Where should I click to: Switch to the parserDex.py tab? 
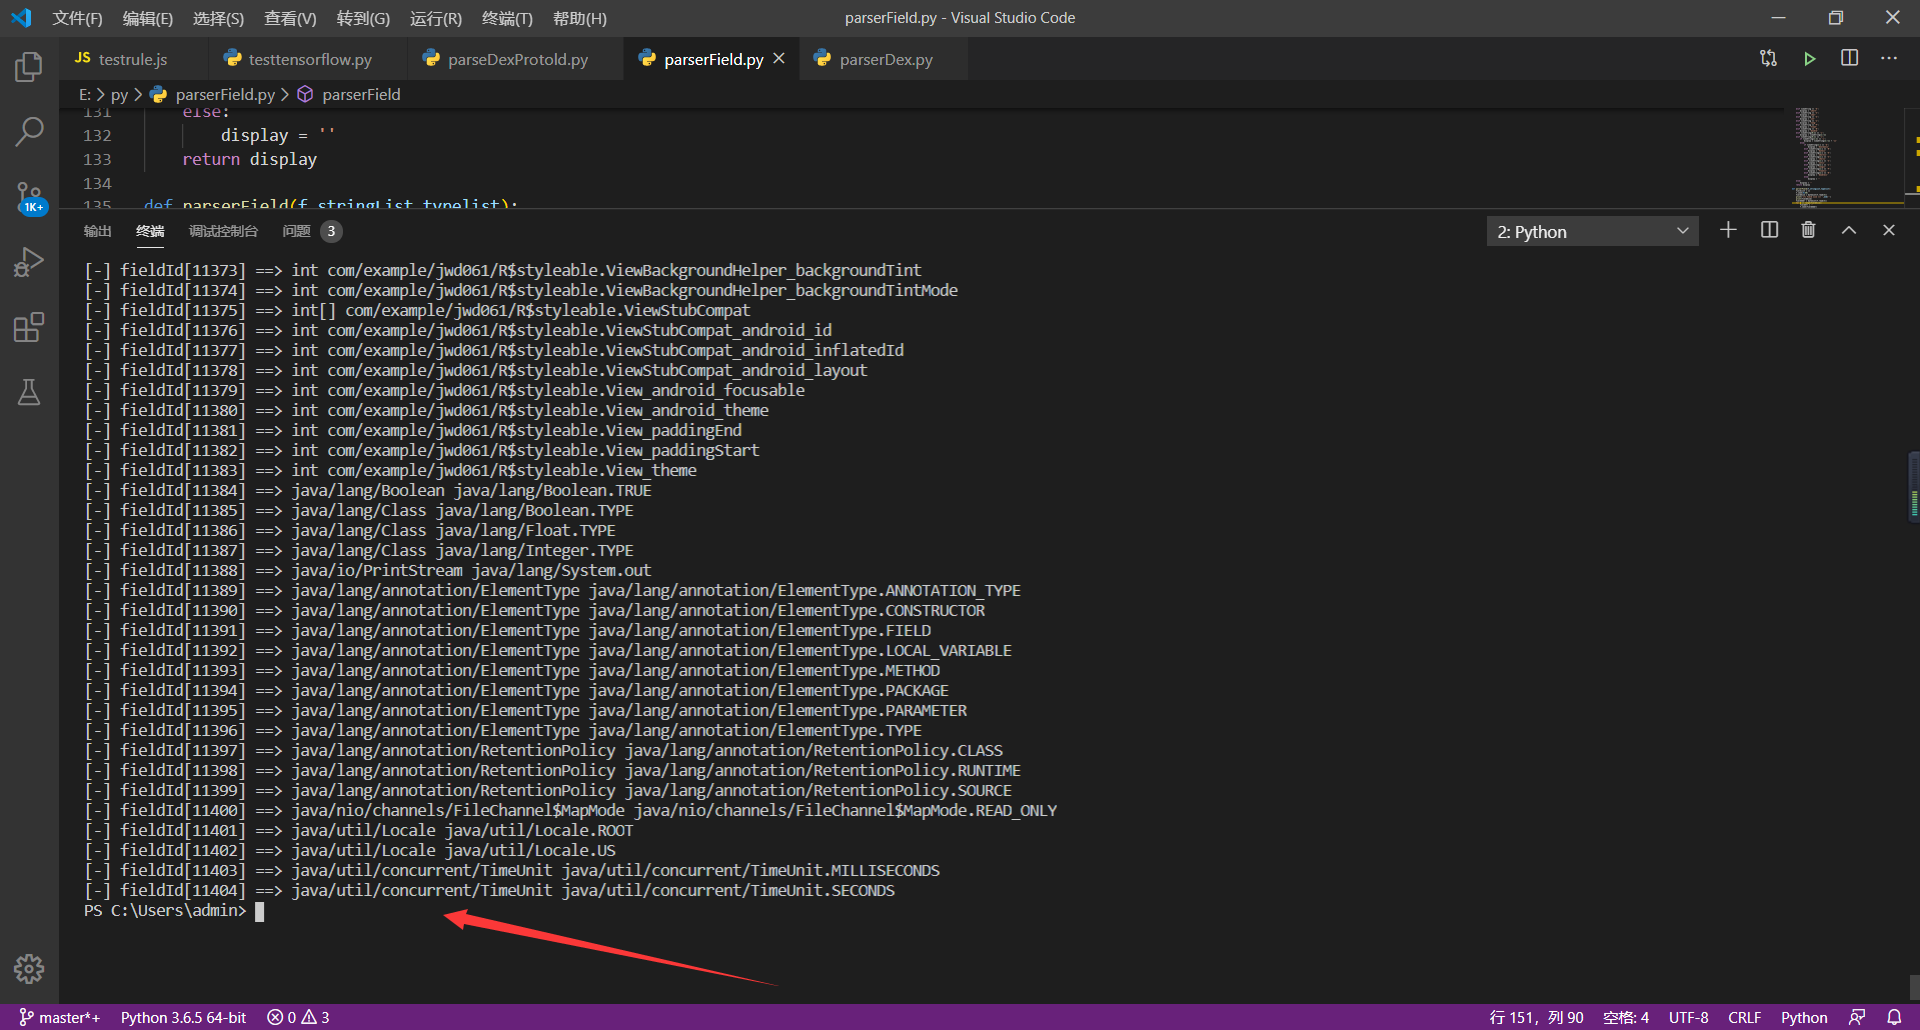pos(886,59)
